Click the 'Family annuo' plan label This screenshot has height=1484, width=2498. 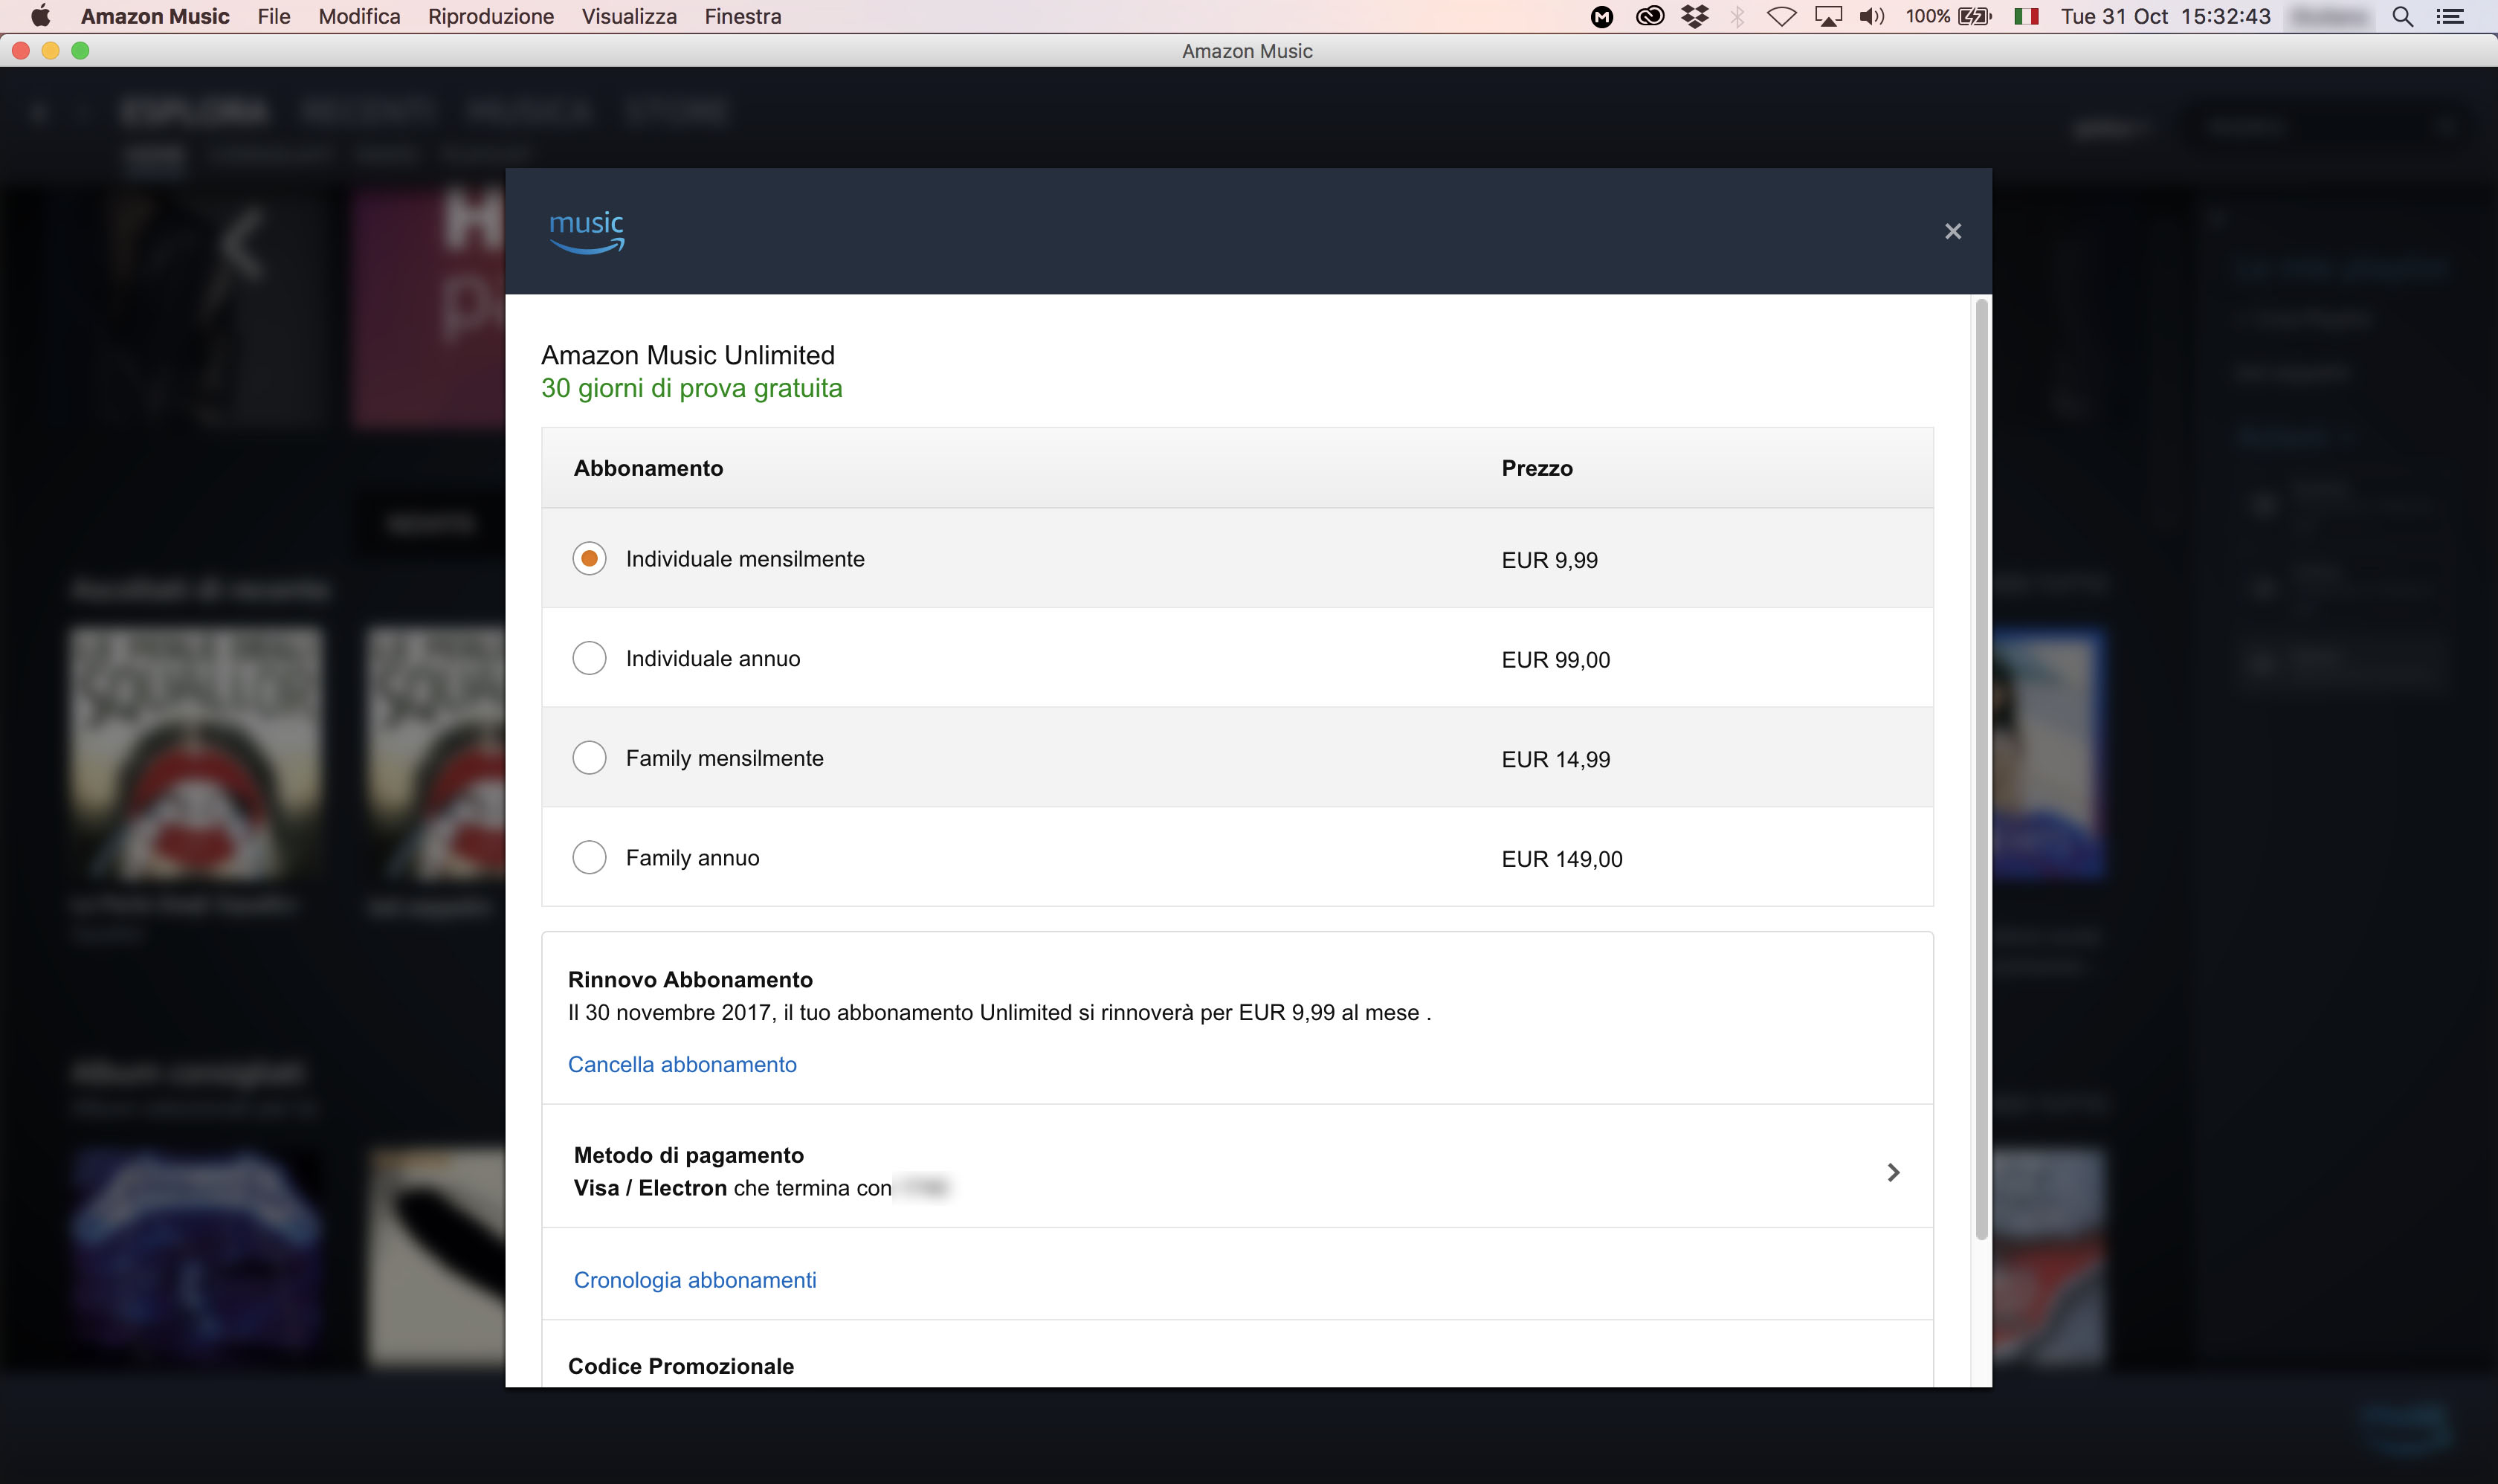(692, 858)
